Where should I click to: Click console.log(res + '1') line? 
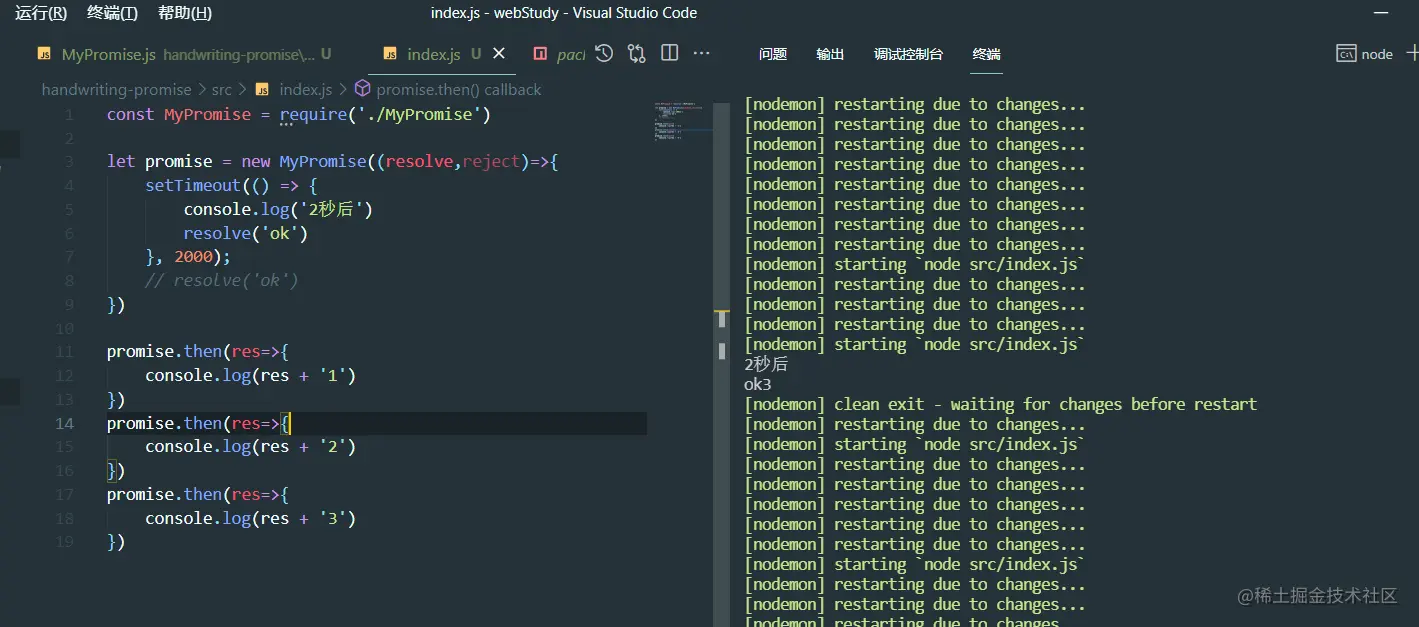tap(251, 375)
